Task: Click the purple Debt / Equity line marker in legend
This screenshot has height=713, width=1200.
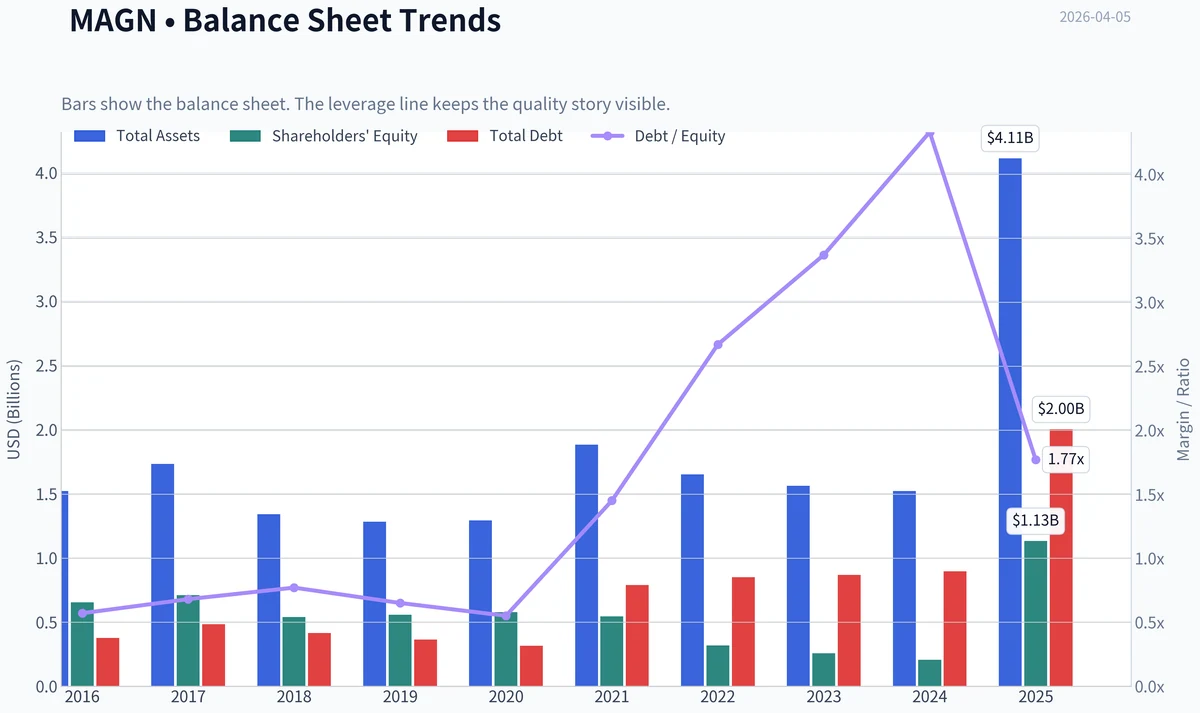Action: pos(607,136)
